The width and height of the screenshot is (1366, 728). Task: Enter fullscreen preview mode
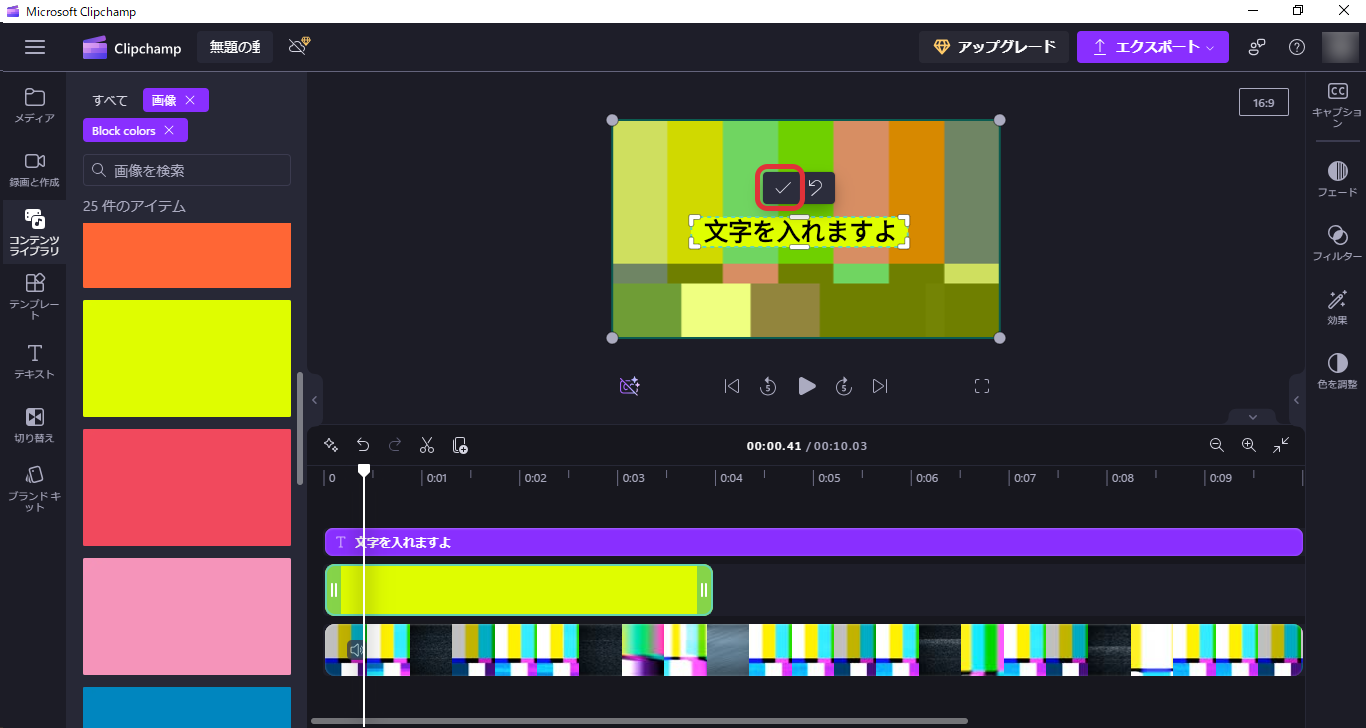coord(982,386)
